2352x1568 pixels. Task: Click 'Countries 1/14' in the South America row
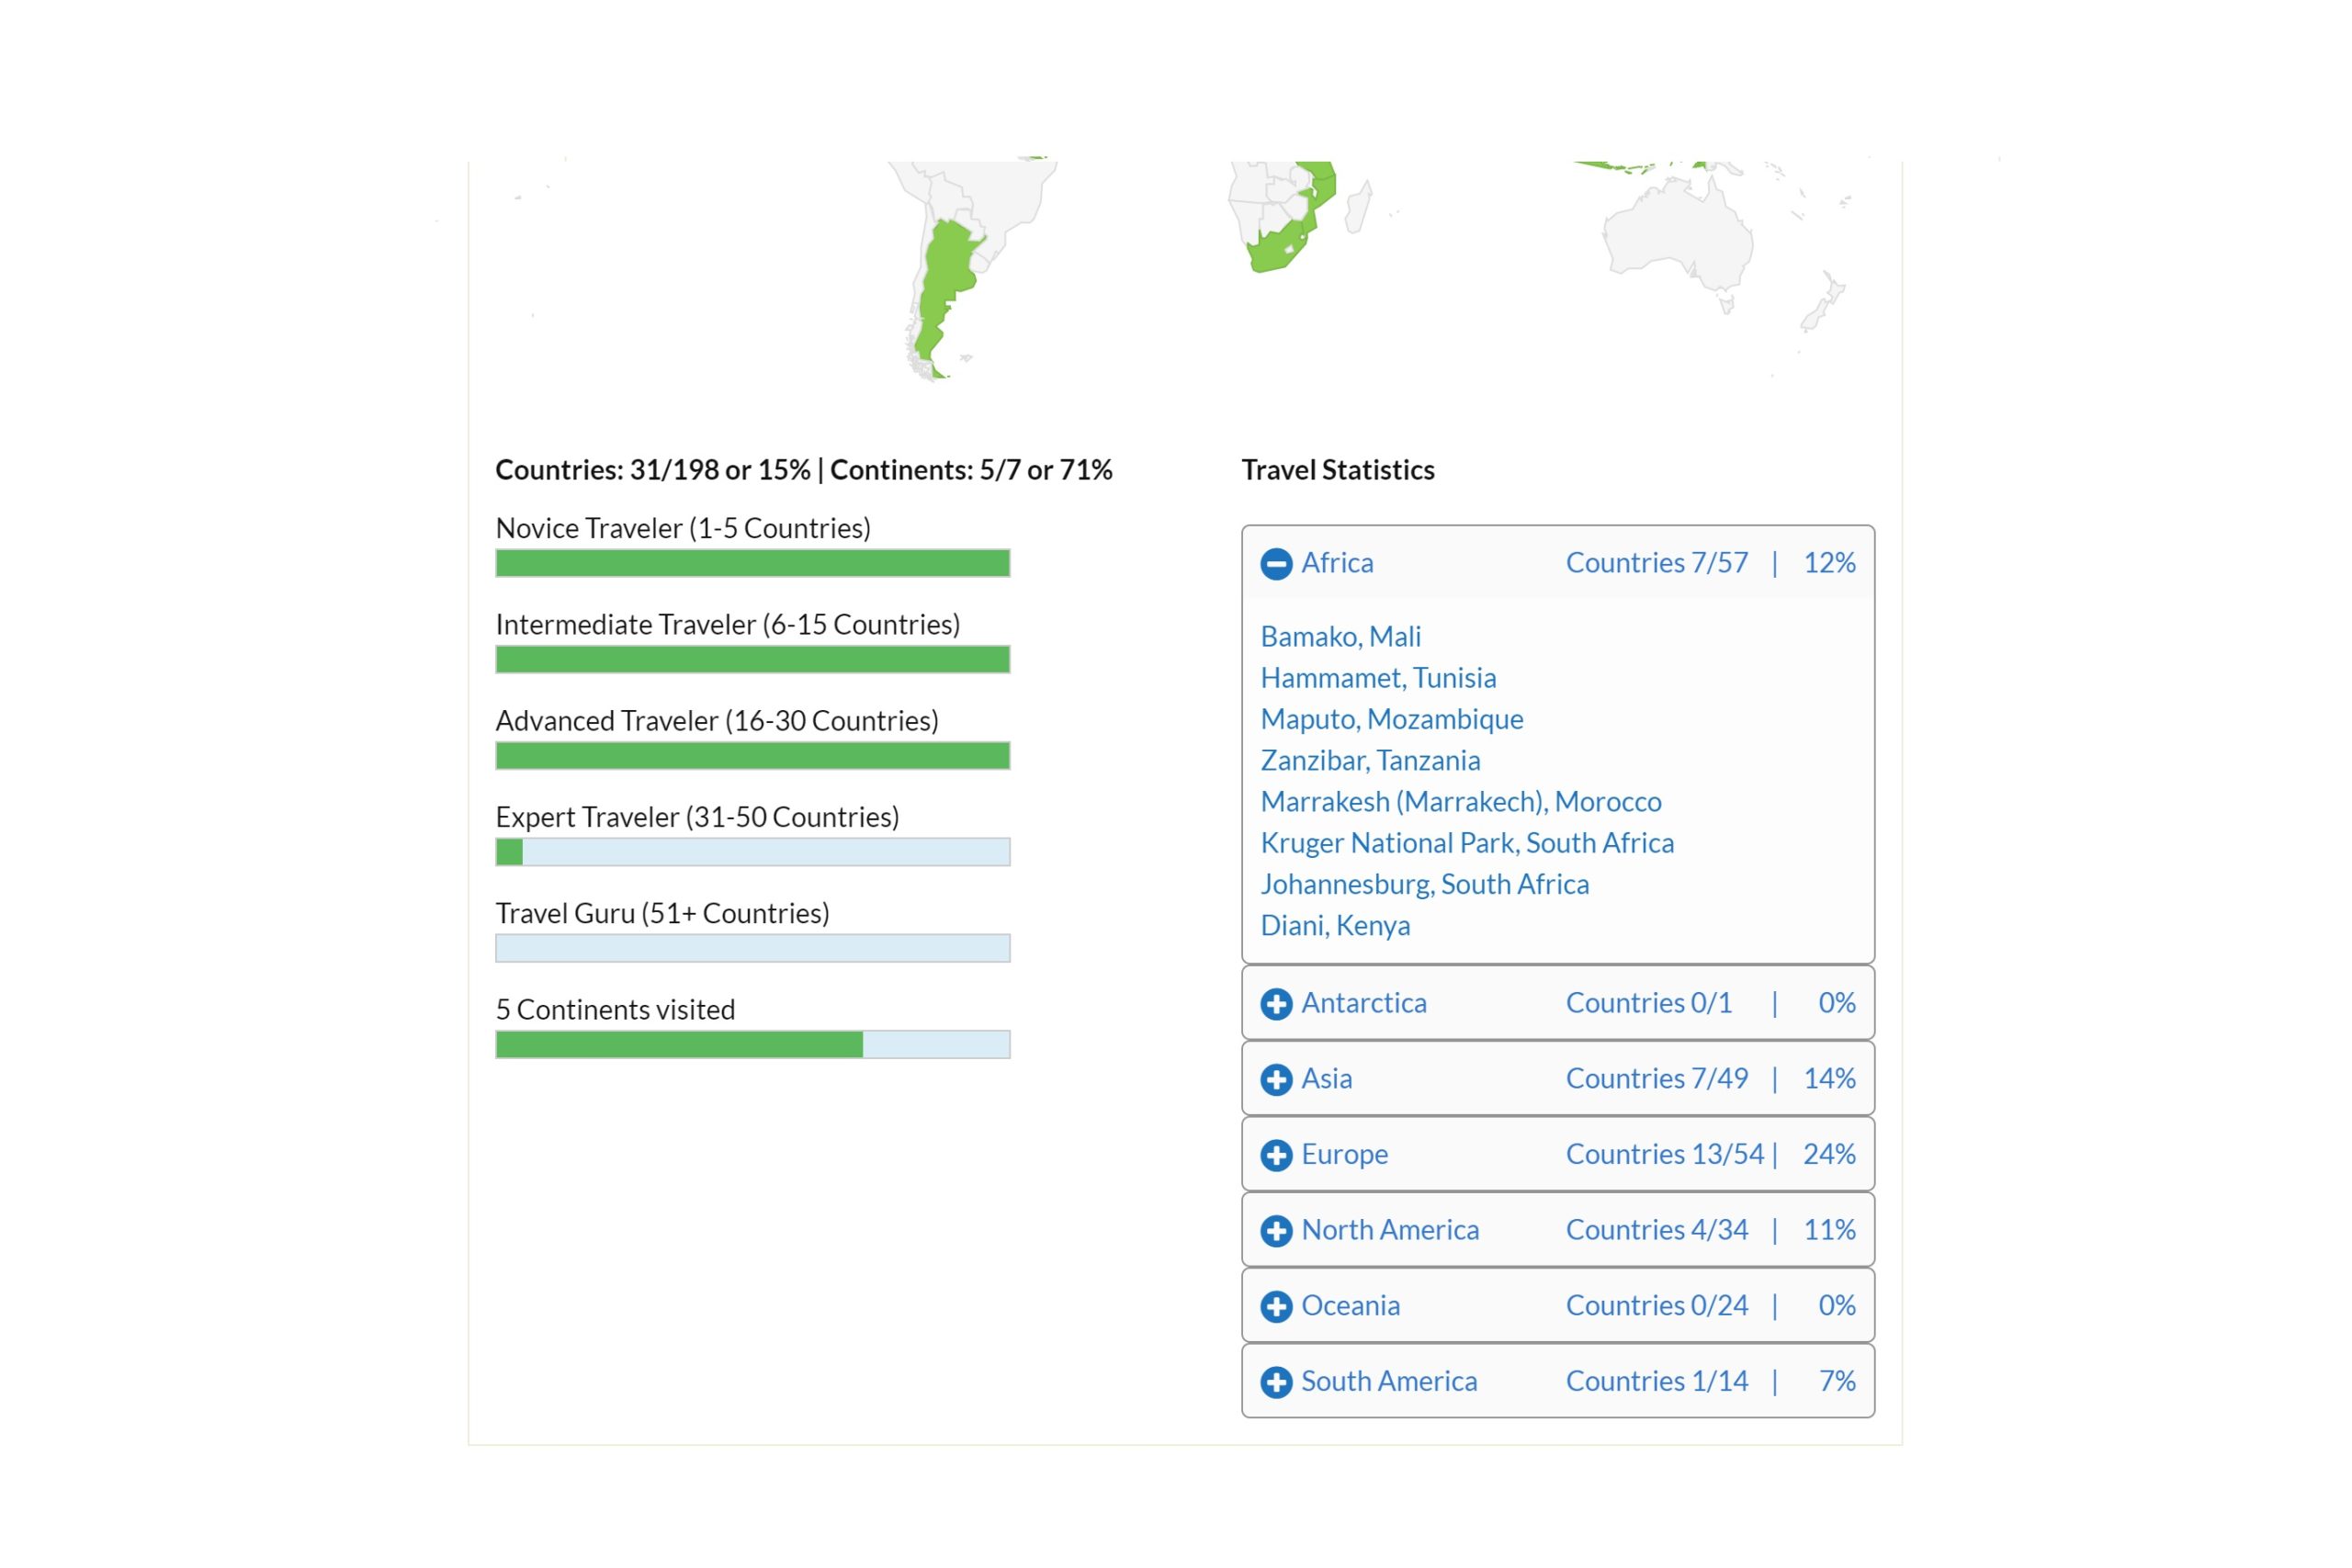(1657, 1381)
